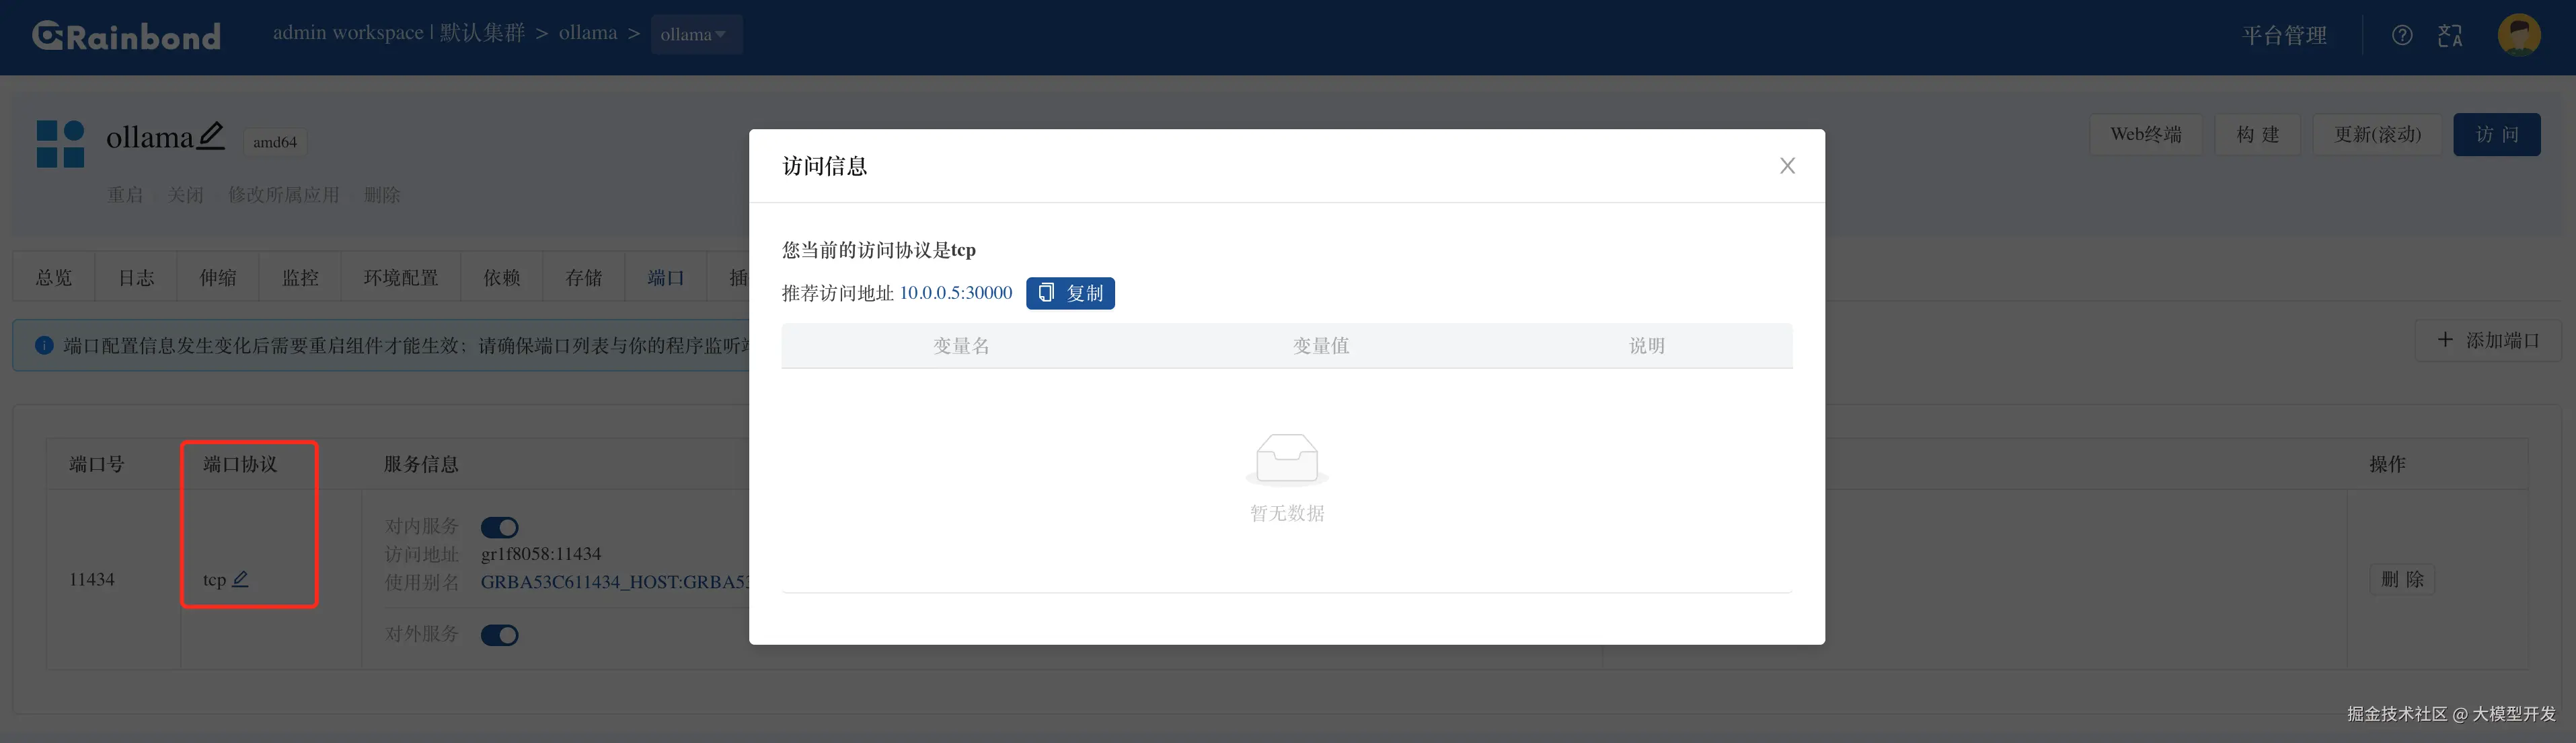Close the 访问信息 dialog
Viewport: 2576px width, 743px height.
click(1787, 166)
